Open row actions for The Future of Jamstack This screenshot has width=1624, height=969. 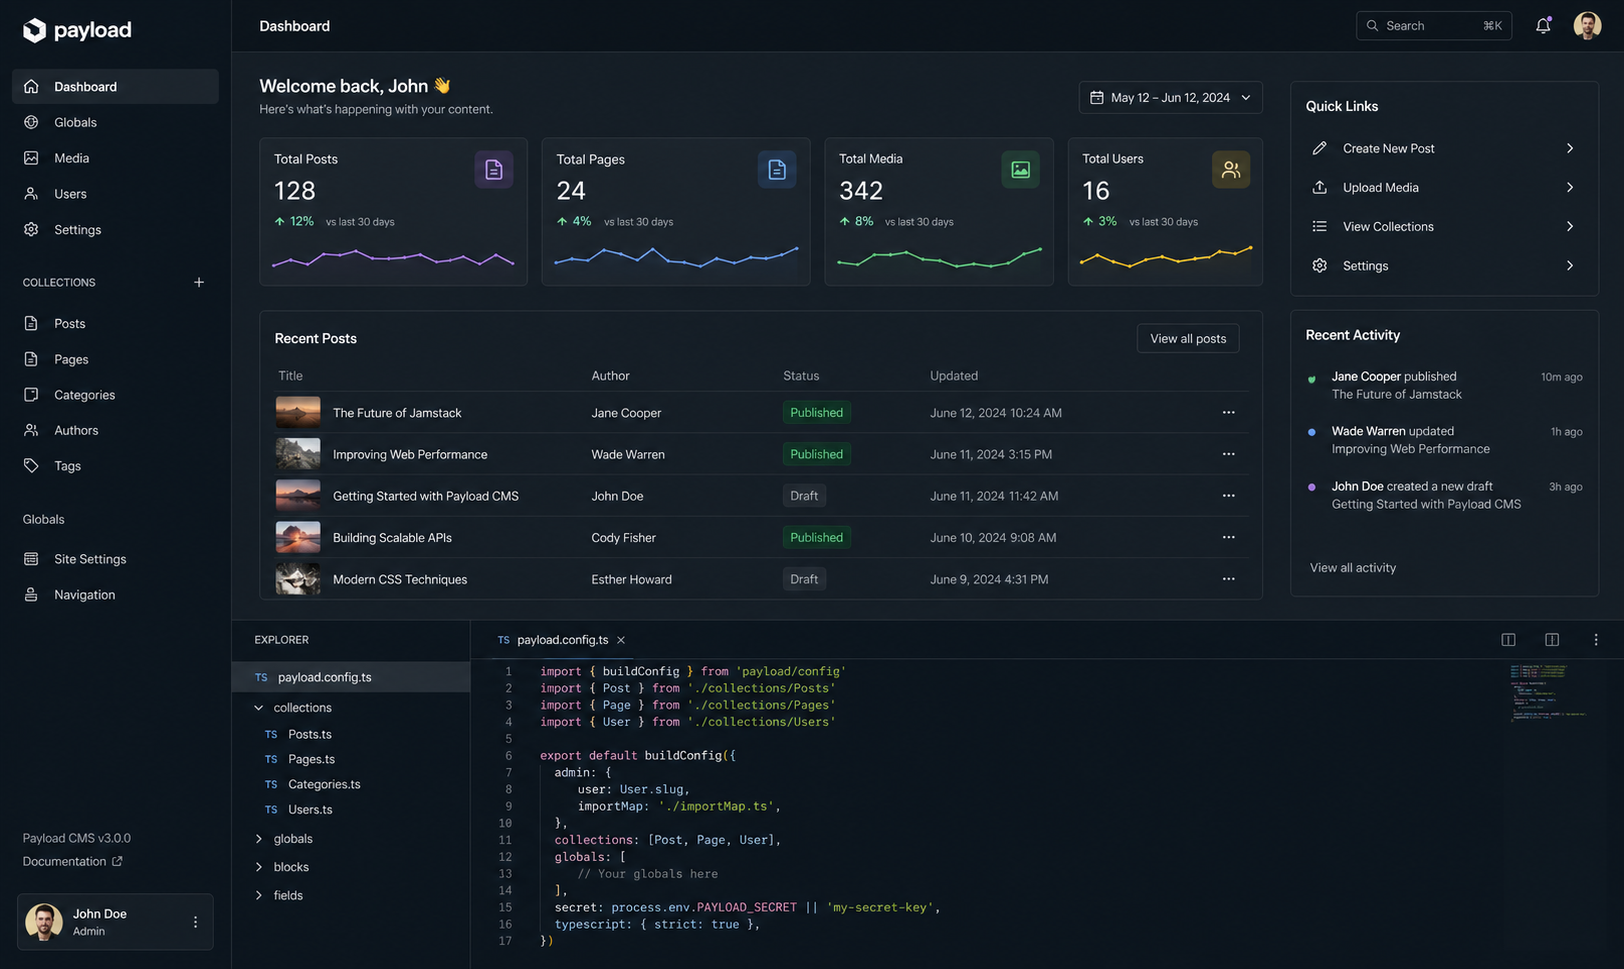click(x=1228, y=413)
